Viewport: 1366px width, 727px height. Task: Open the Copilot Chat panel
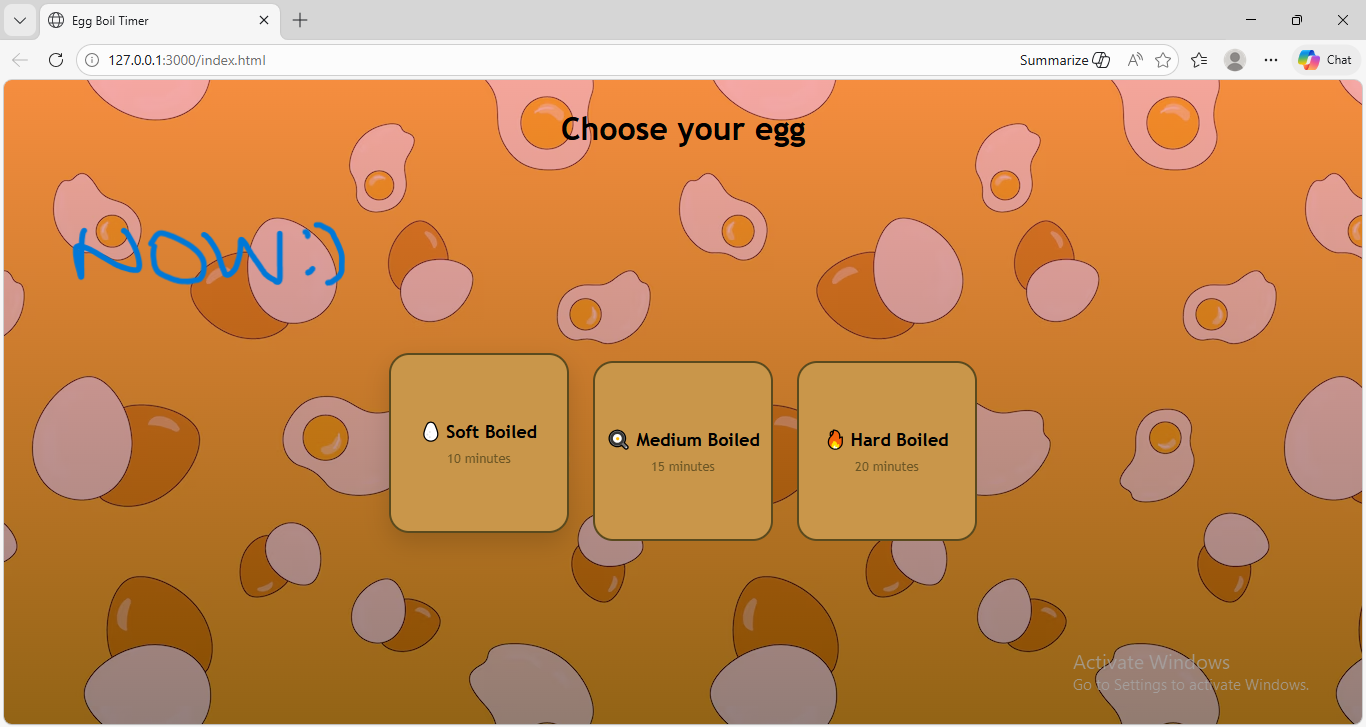click(x=1324, y=59)
